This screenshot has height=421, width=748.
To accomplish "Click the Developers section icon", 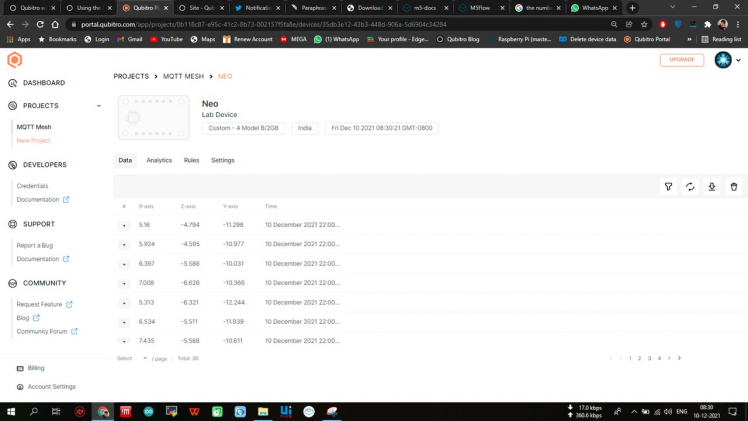I will pos(12,165).
